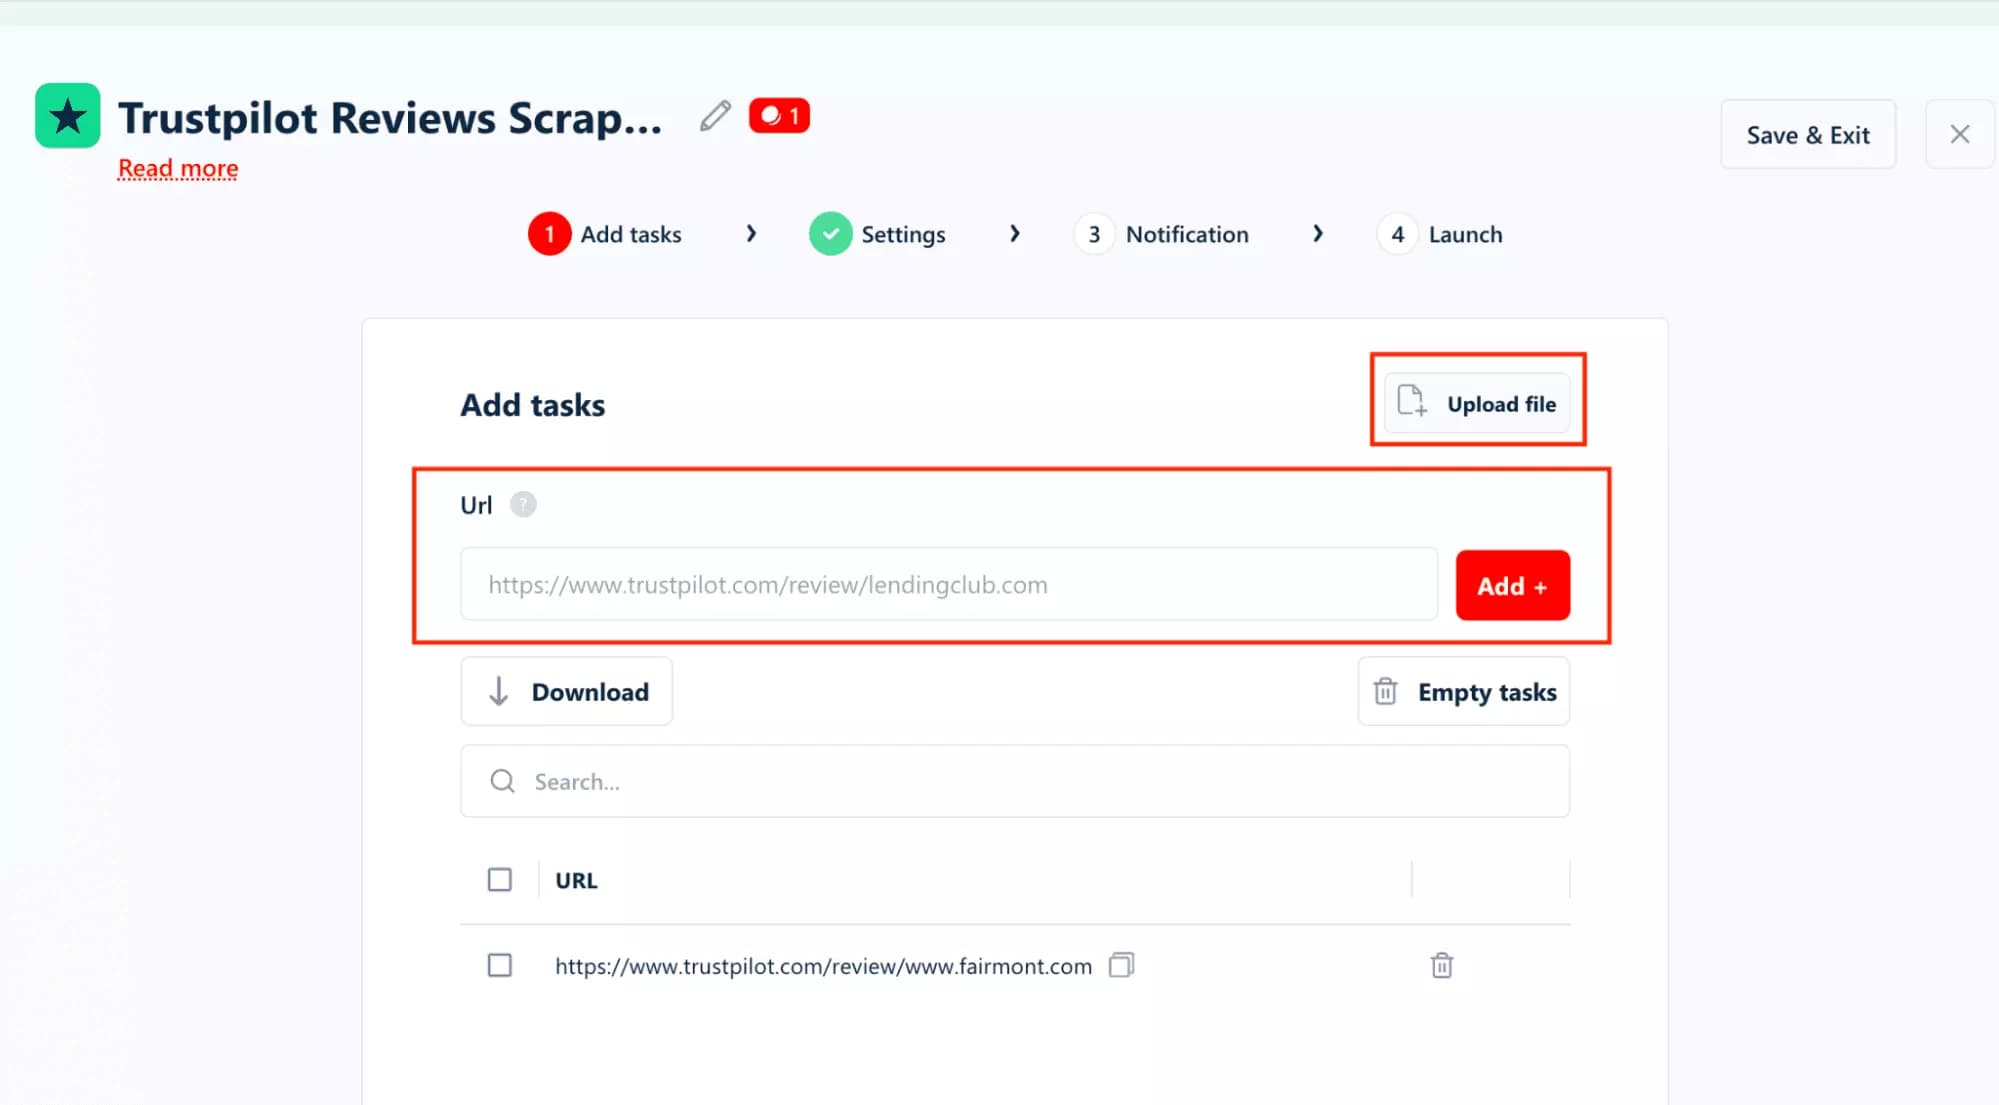Click the trash icon beside Empty tasks
This screenshot has width=1999, height=1105.
1385,691
